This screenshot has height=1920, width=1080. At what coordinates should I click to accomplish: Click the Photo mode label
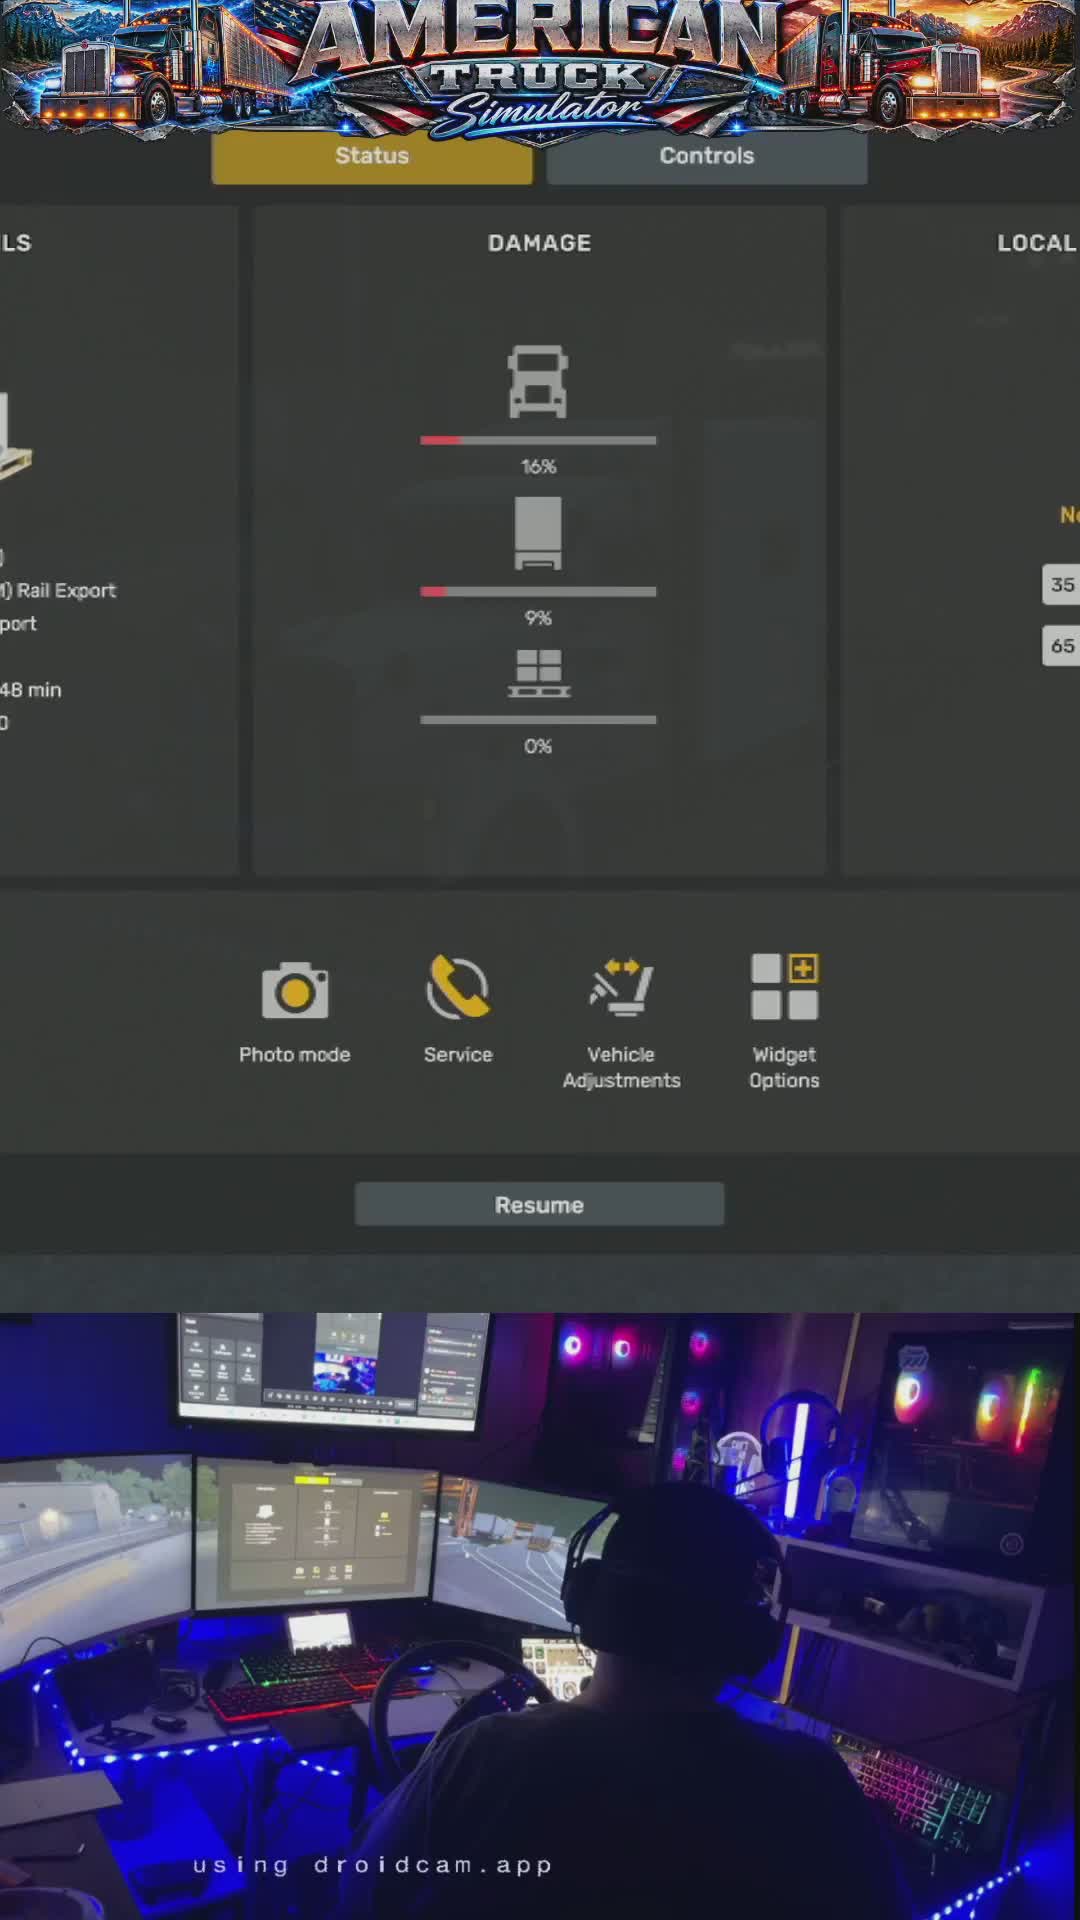click(295, 1055)
